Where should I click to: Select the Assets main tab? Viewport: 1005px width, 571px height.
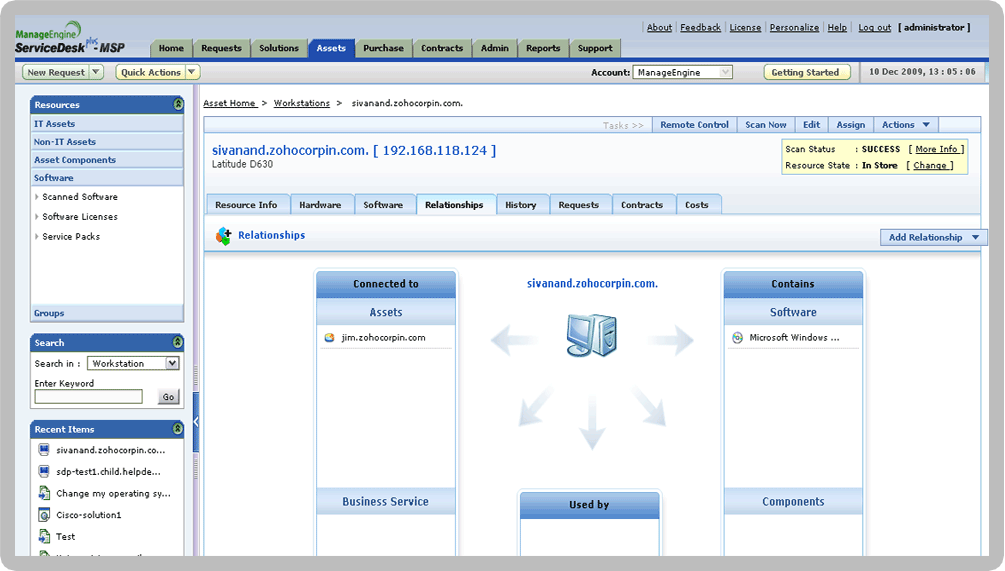coord(331,48)
